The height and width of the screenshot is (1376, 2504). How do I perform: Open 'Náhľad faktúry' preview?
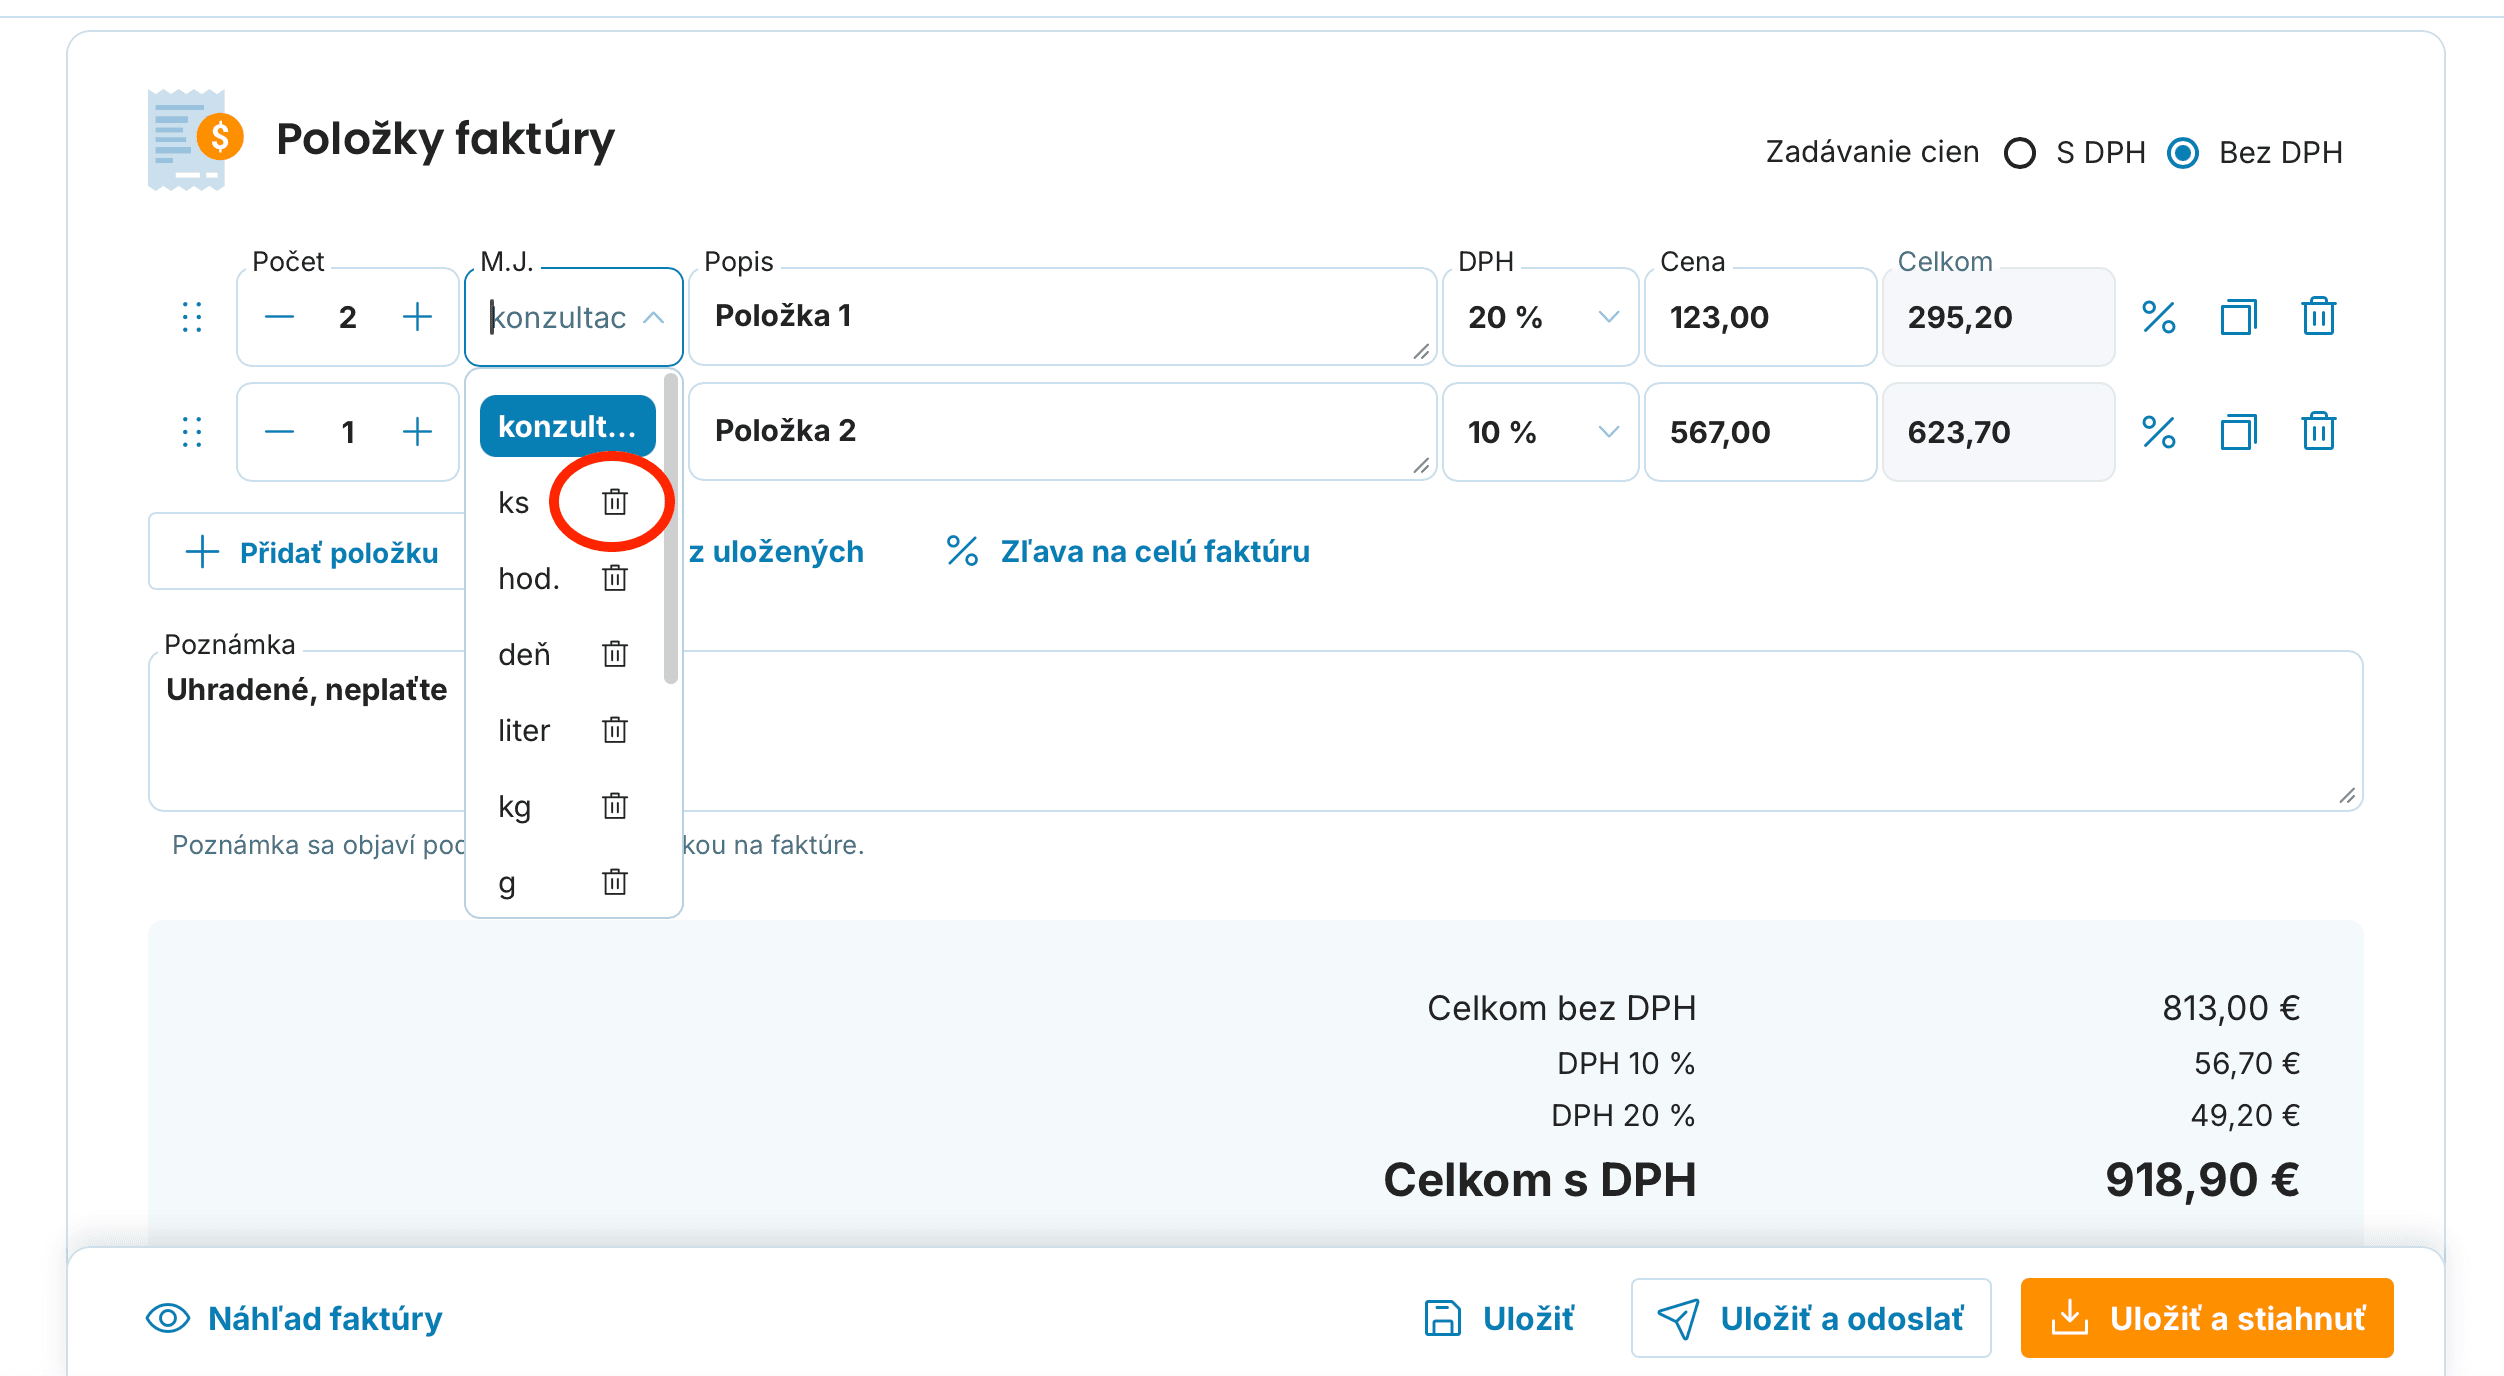294,1318
